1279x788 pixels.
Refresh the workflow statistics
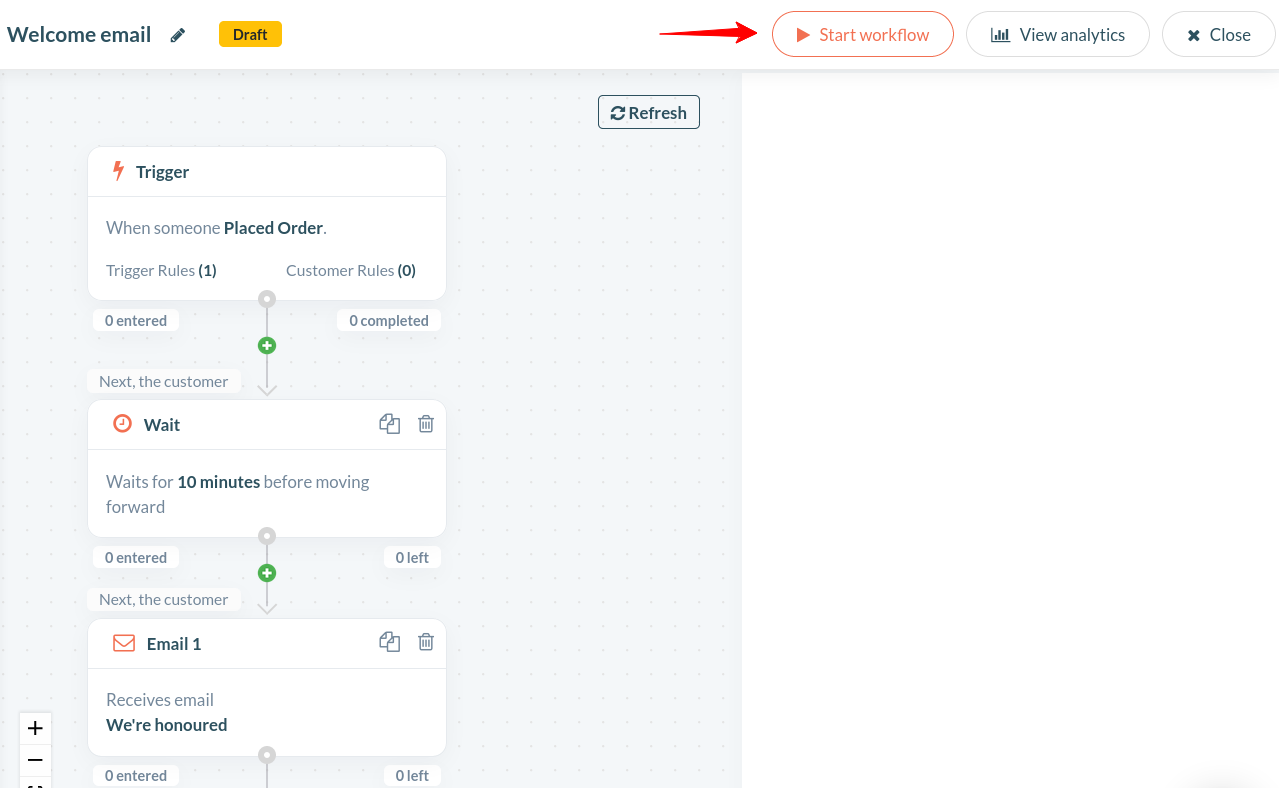tap(648, 112)
